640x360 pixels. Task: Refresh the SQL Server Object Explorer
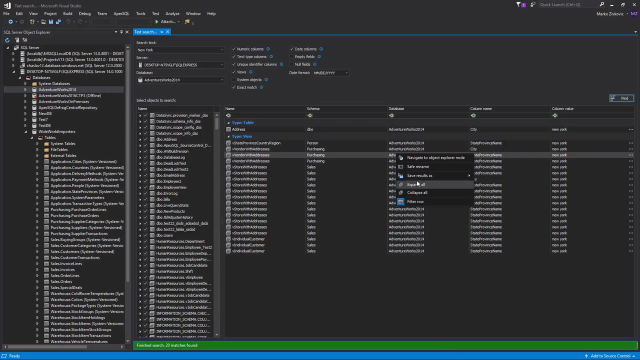tap(7, 40)
